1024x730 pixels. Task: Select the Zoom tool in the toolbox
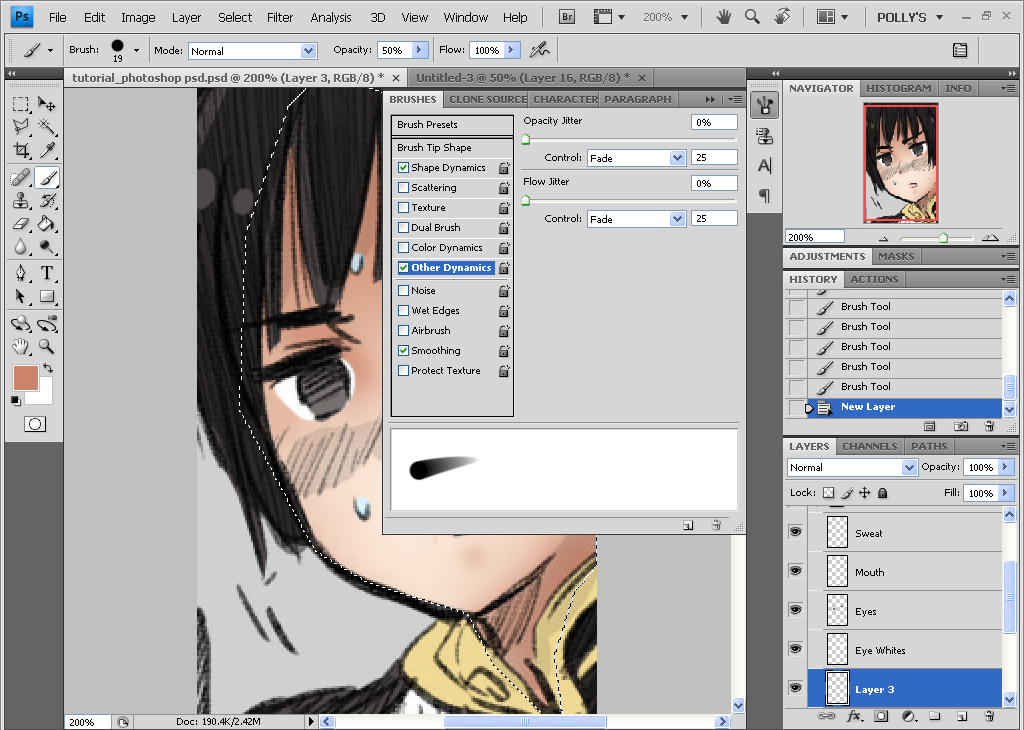click(46, 346)
